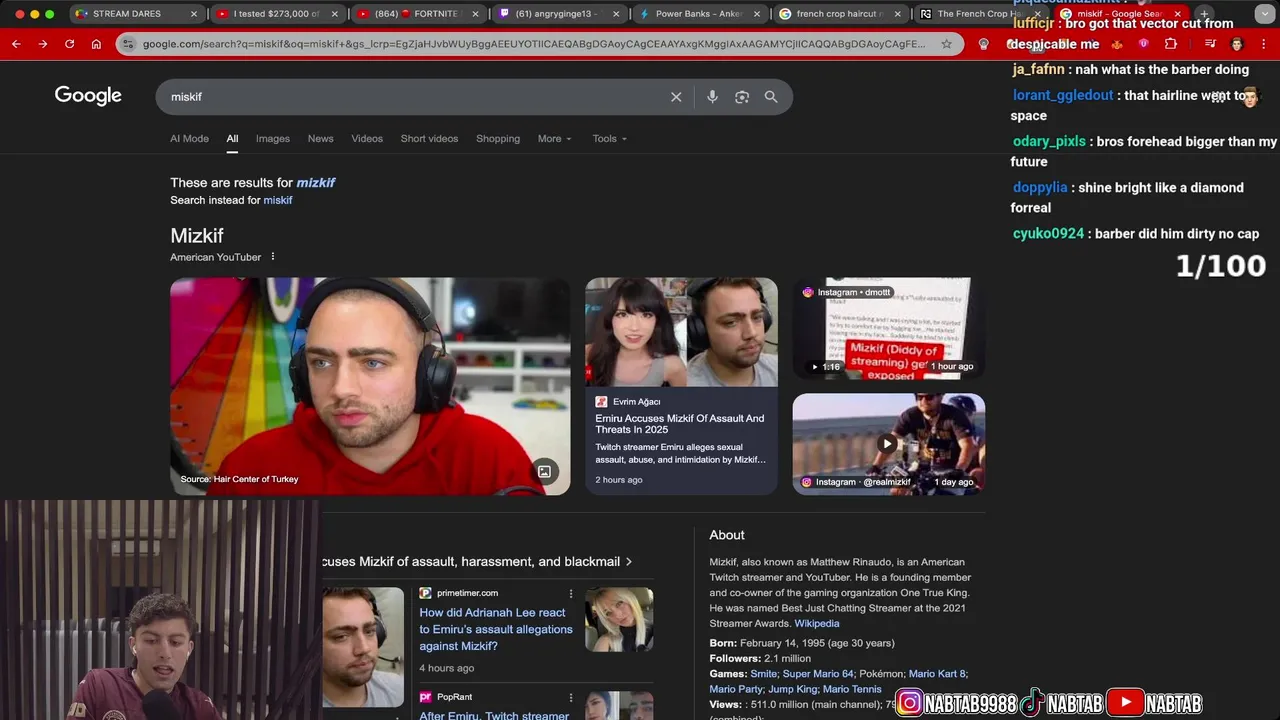This screenshot has height=720, width=1280.
Task: Open the tab search dropdown arrow
Action: click(1264, 14)
